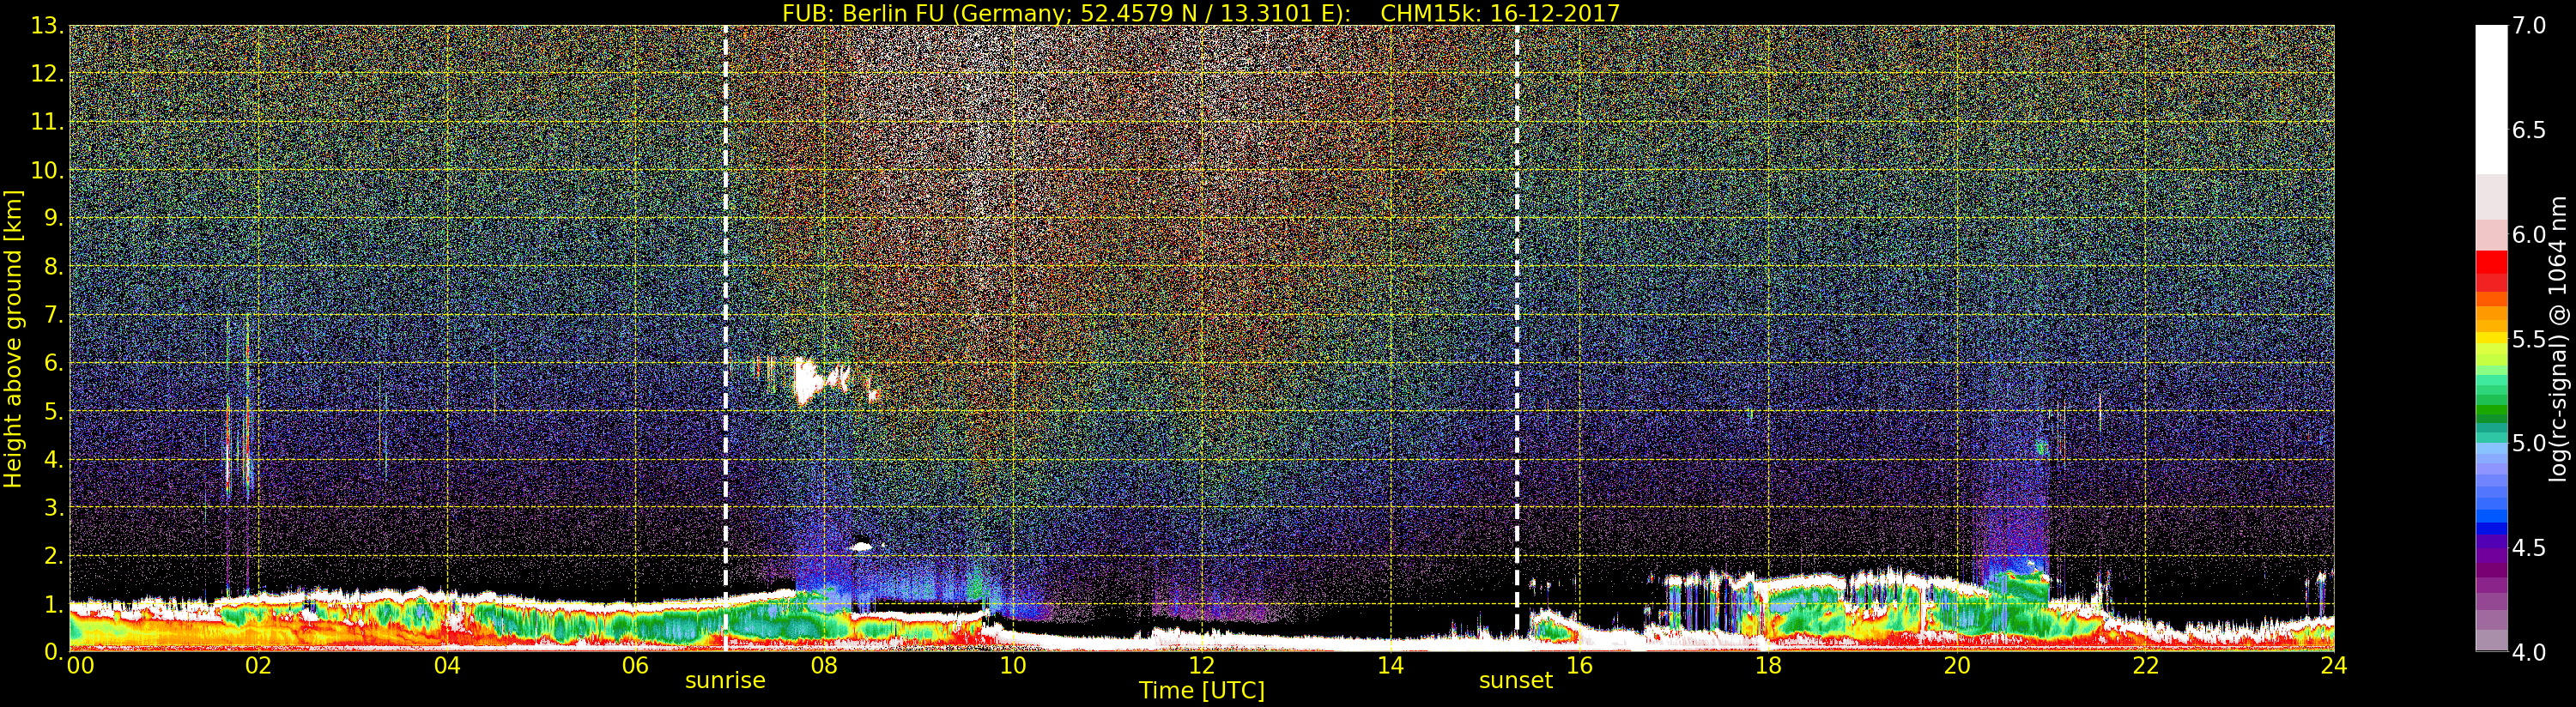Select the '3.' height axis tick label
The image size is (2576, 707).
[53, 507]
